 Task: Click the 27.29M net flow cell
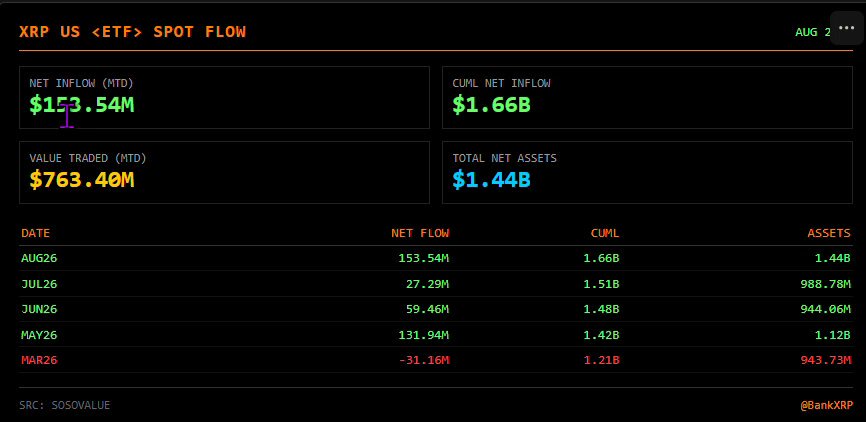(x=427, y=284)
